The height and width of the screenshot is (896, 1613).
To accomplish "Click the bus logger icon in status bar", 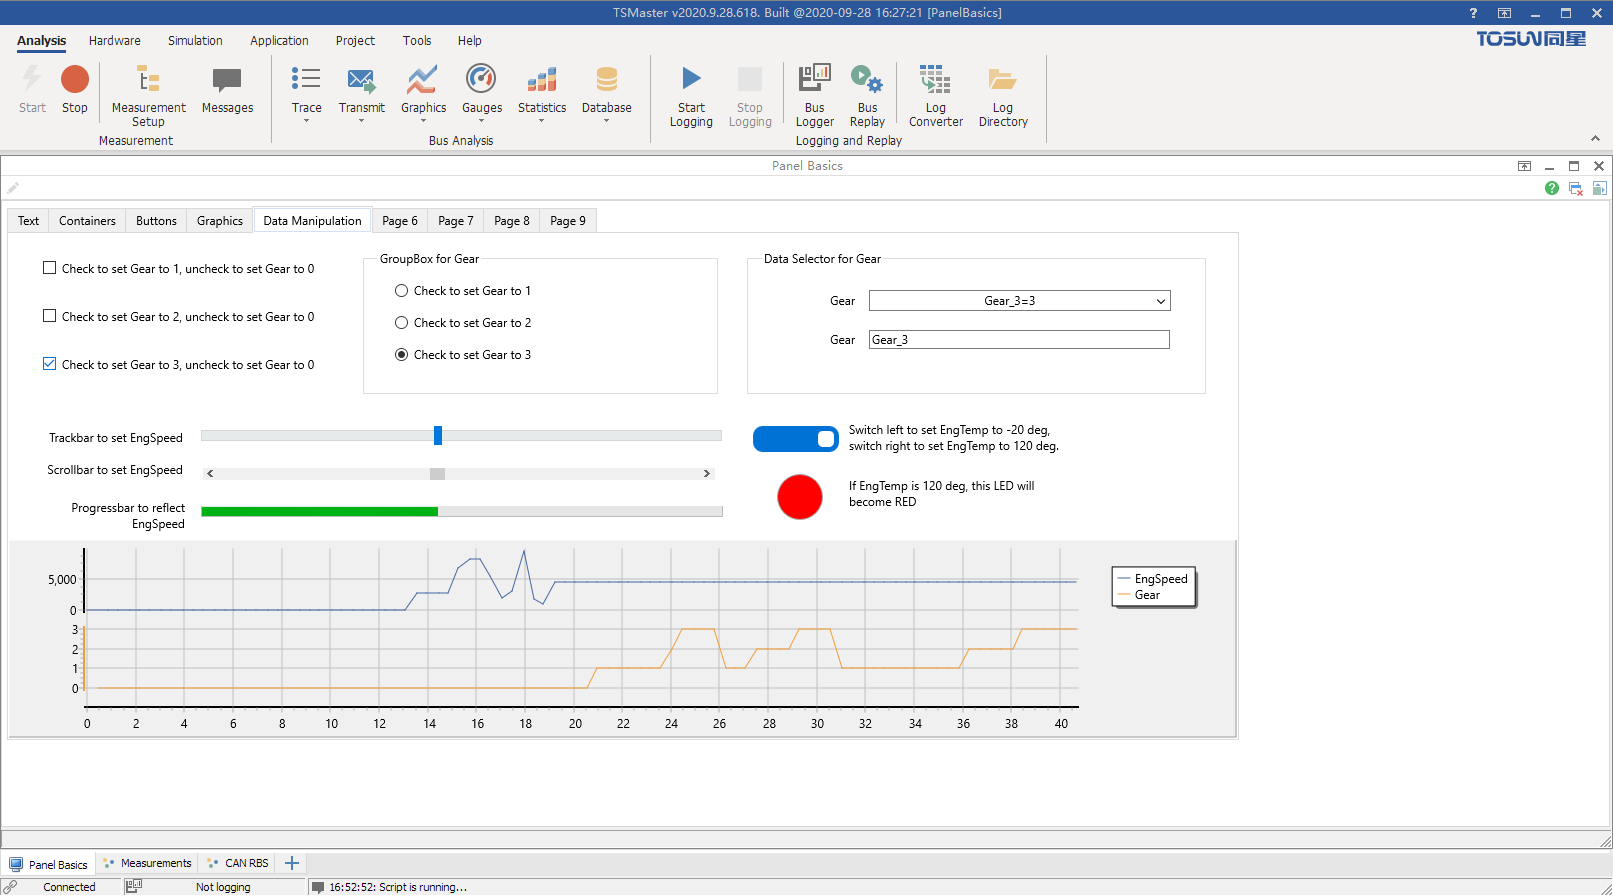I will point(134,886).
